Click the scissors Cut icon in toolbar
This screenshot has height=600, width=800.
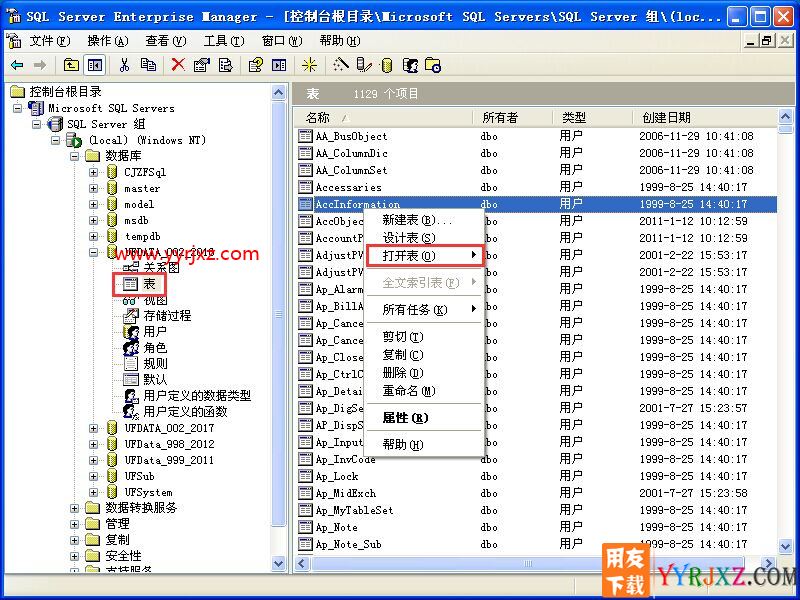[x=124, y=65]
